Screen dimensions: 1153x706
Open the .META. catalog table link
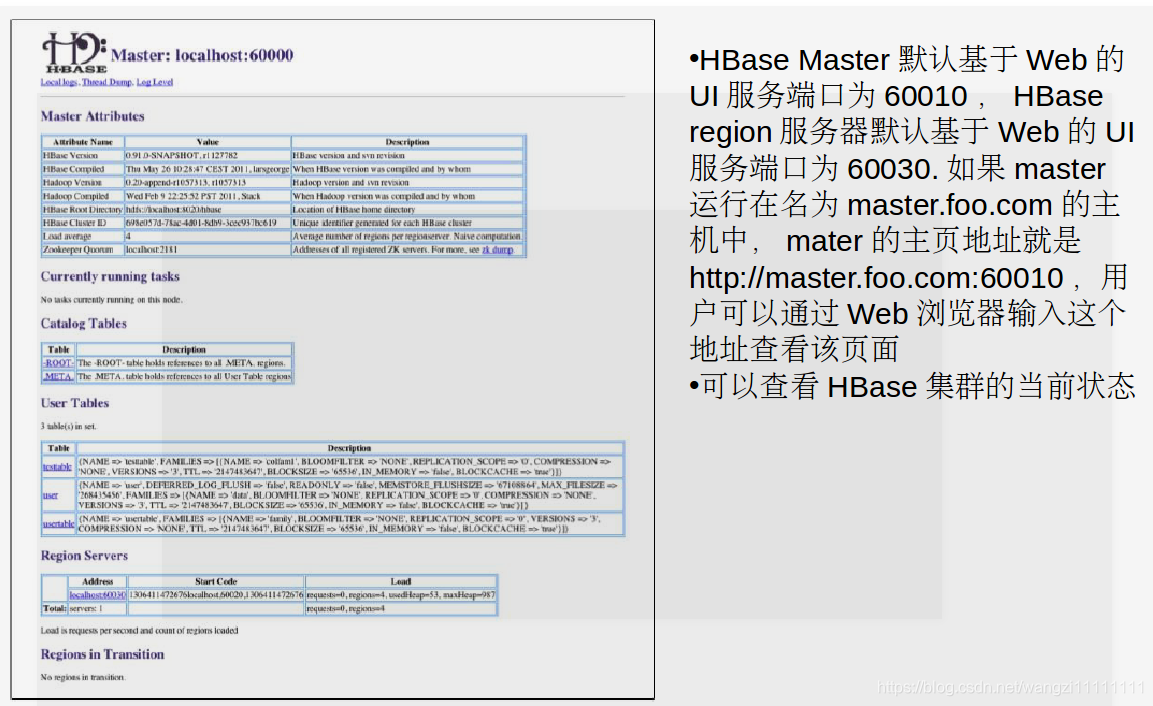click(x=58, y=376)
